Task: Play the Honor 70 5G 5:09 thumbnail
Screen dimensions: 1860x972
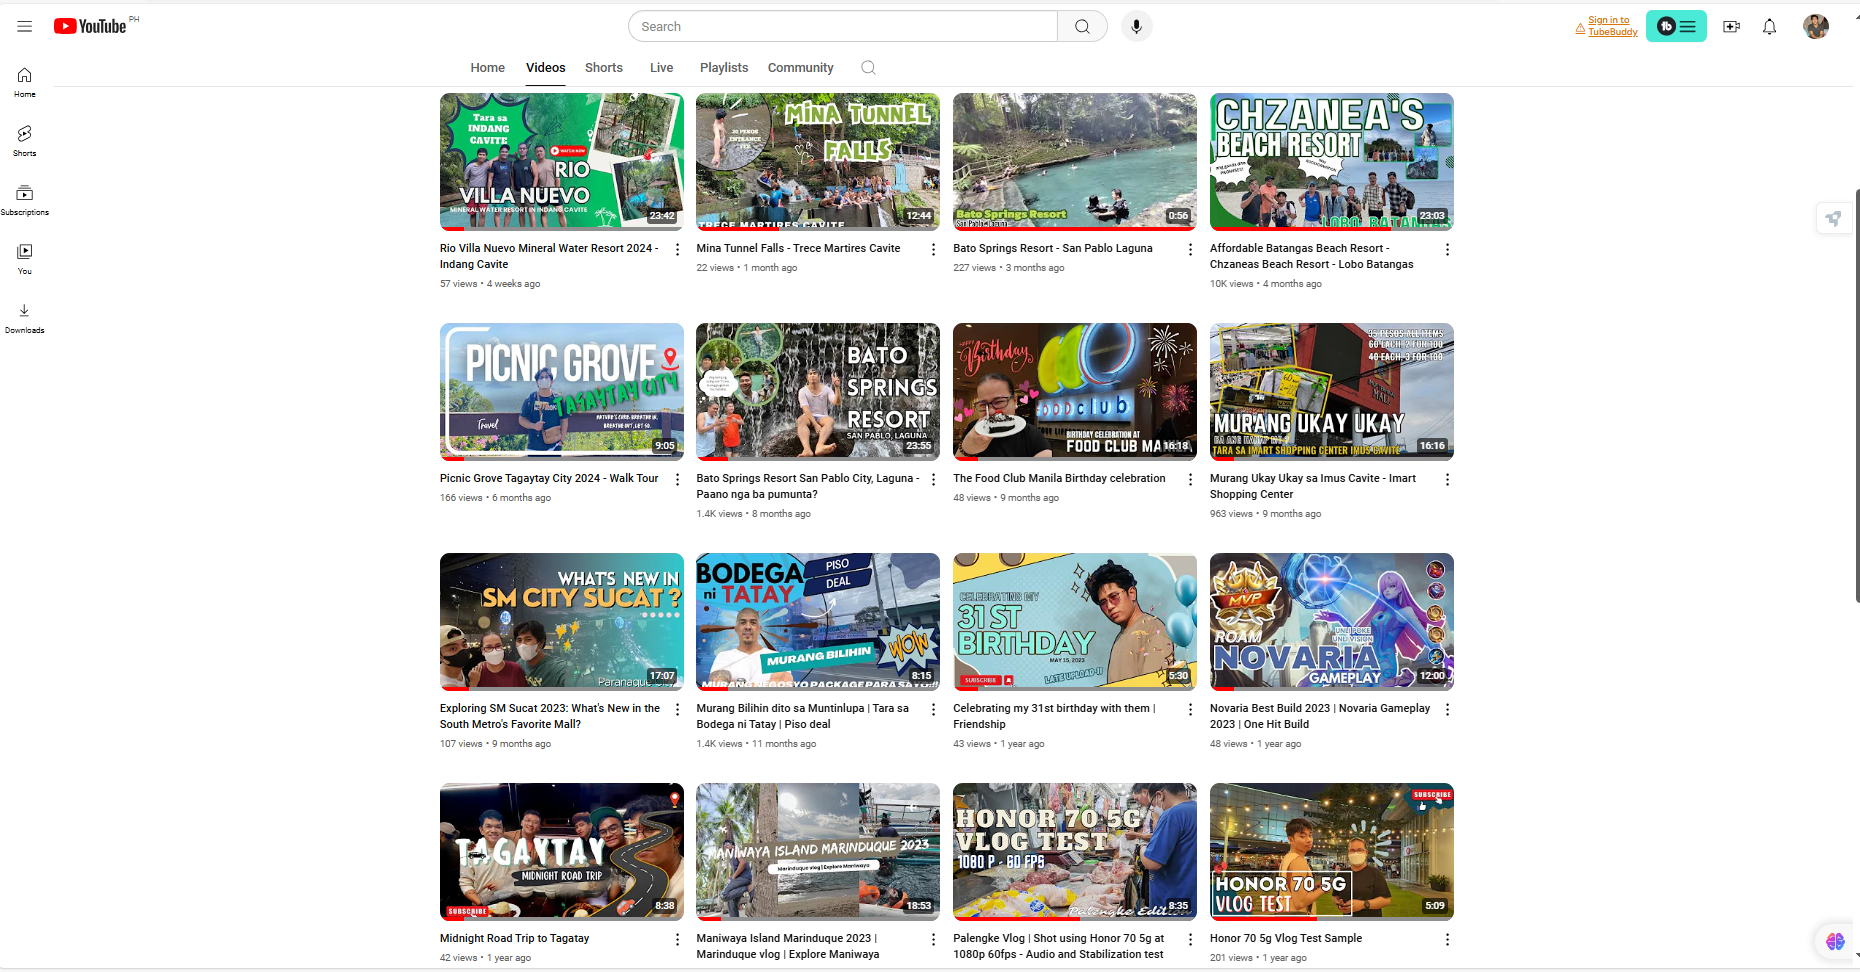Action: pos(1332,852)
